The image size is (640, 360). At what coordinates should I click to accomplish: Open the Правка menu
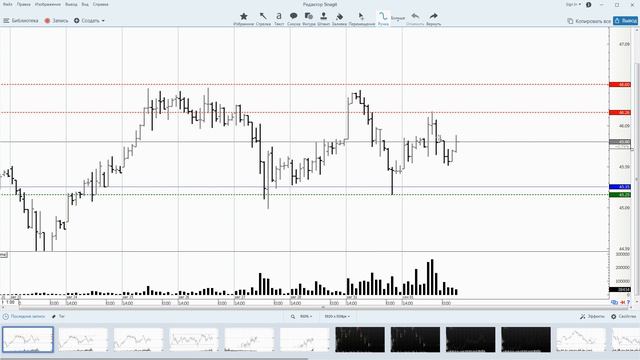coord(24,4)
